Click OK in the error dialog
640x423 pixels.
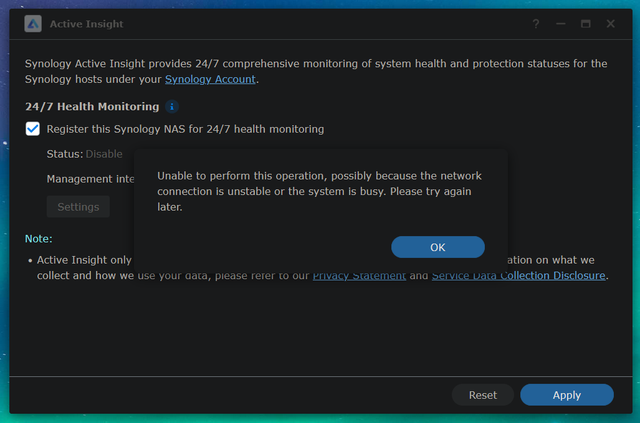pos(438,247)
